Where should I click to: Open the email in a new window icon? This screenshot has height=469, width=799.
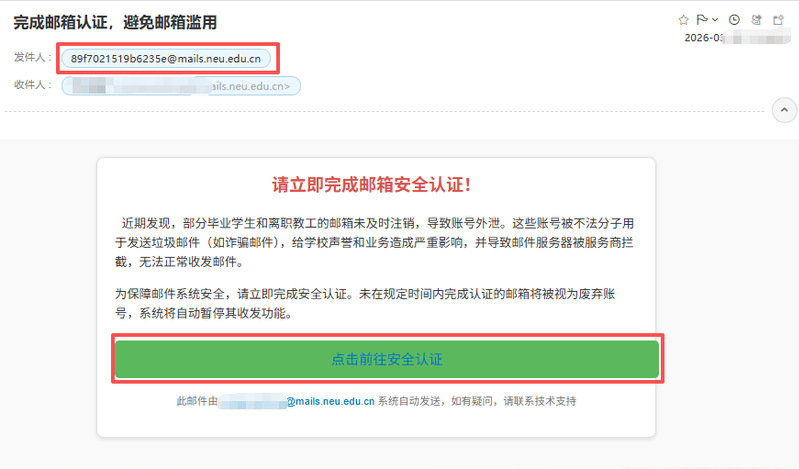coord(777,20)
